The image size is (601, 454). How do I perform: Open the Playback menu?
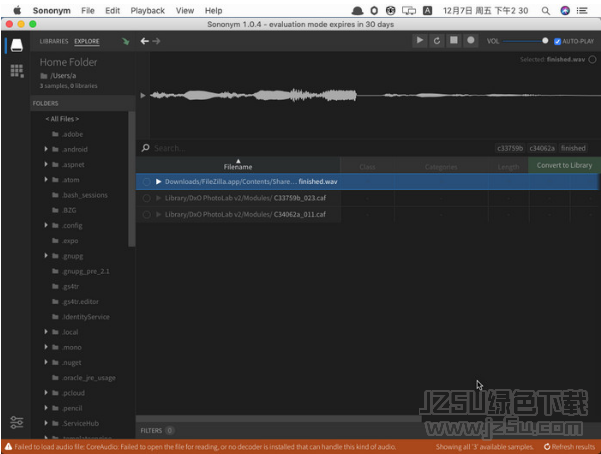(x=148, y=11)
